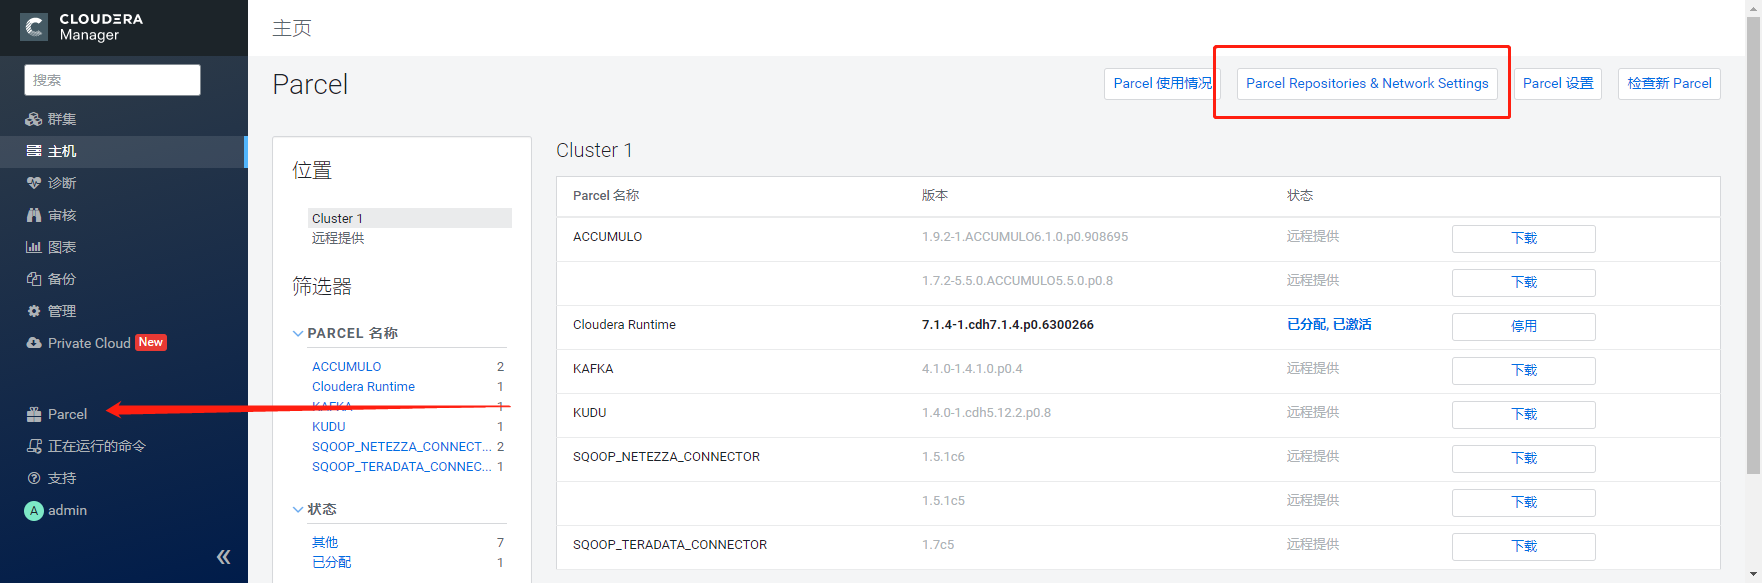Filter by ACCUMULO parcel name
This screenshot has height=583, width=1762.
tap(346, 367)
